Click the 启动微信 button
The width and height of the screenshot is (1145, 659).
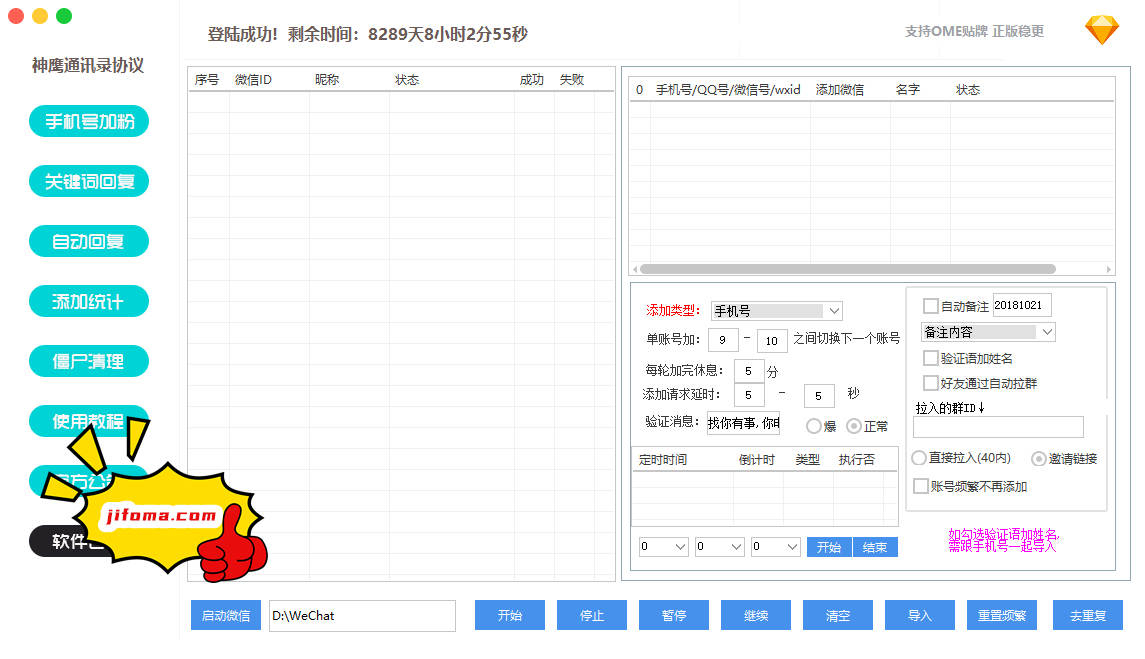coord(223,616)
